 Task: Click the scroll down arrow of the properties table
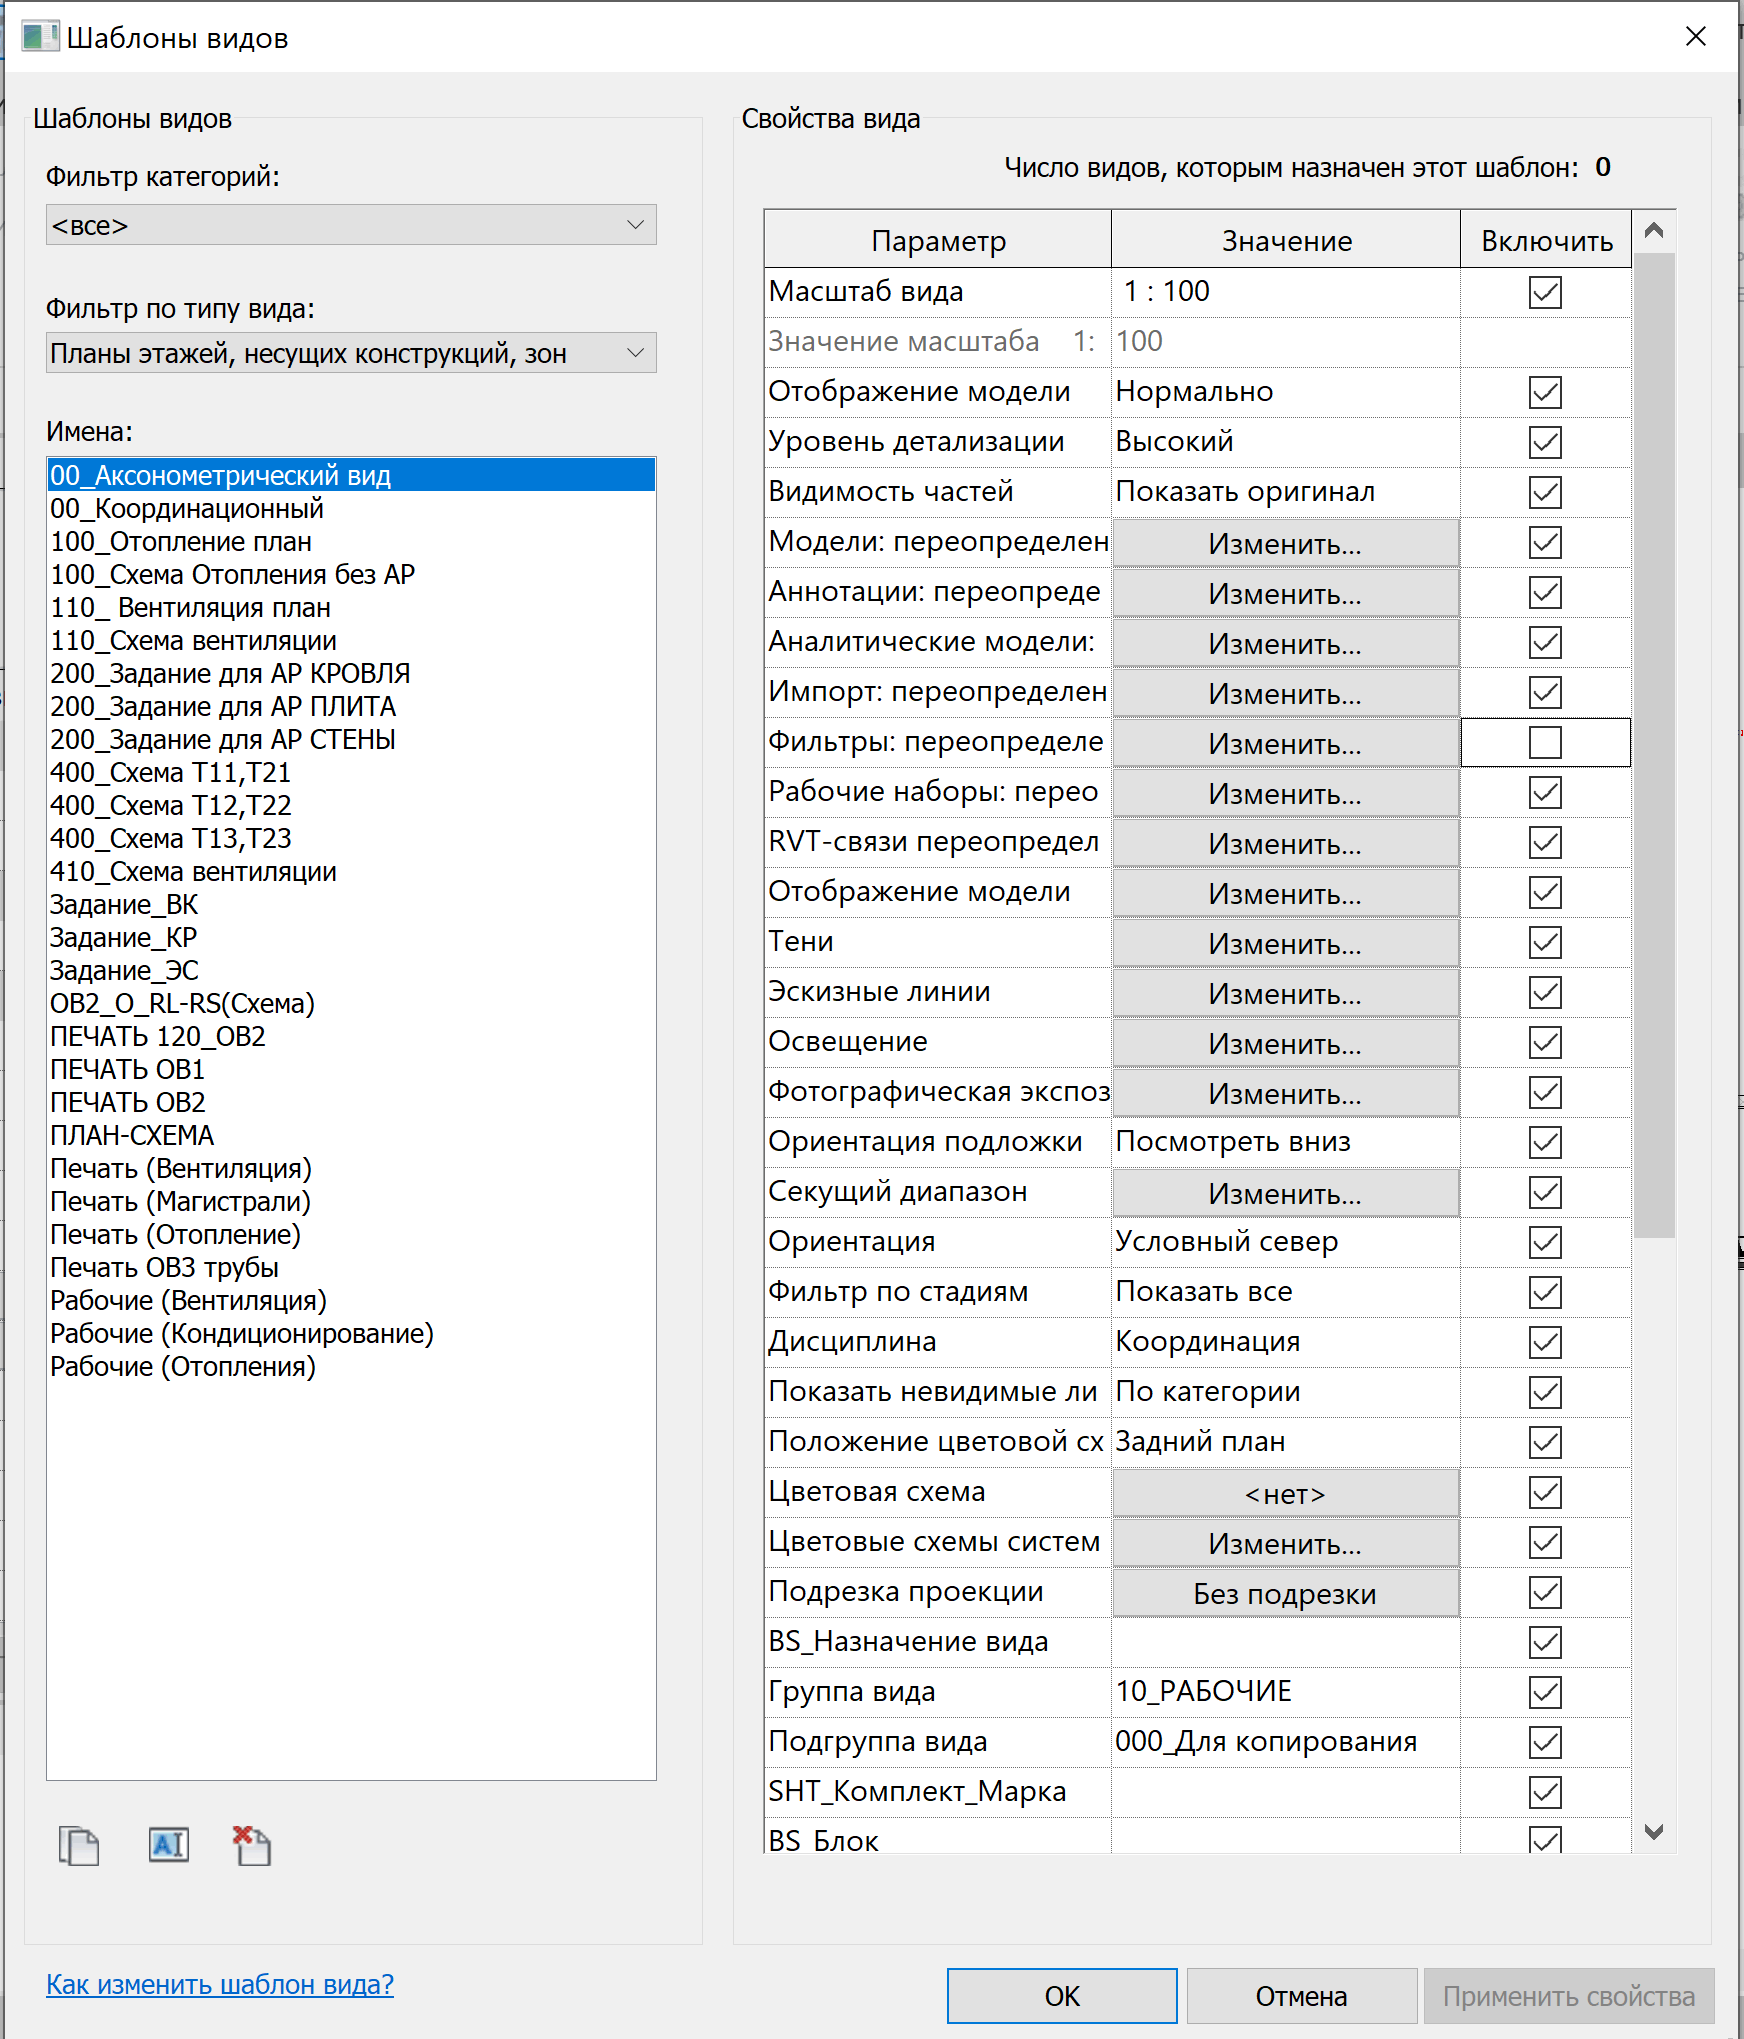tap(1654, 1832)
